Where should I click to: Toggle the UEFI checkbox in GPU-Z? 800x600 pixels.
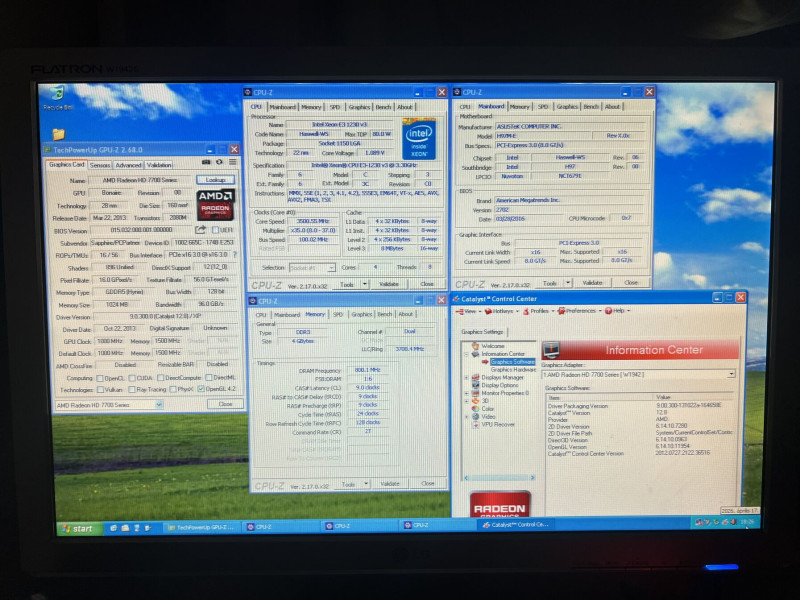tap(215, 230)
